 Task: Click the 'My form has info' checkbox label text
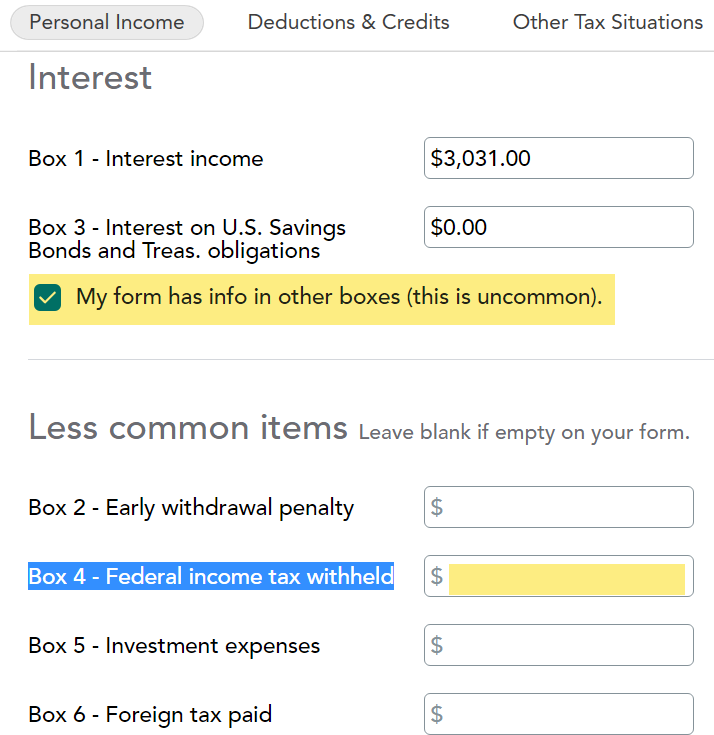339,297
